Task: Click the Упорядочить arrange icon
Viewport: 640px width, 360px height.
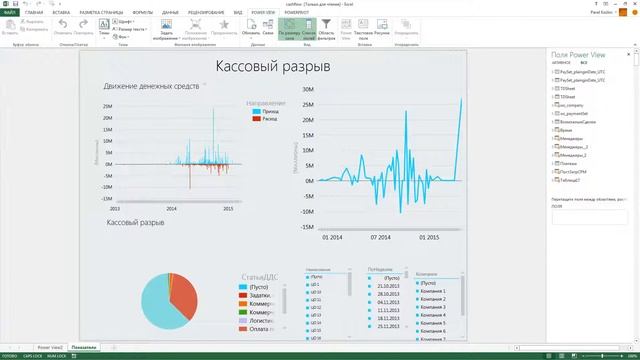Action: click(406, 24)
